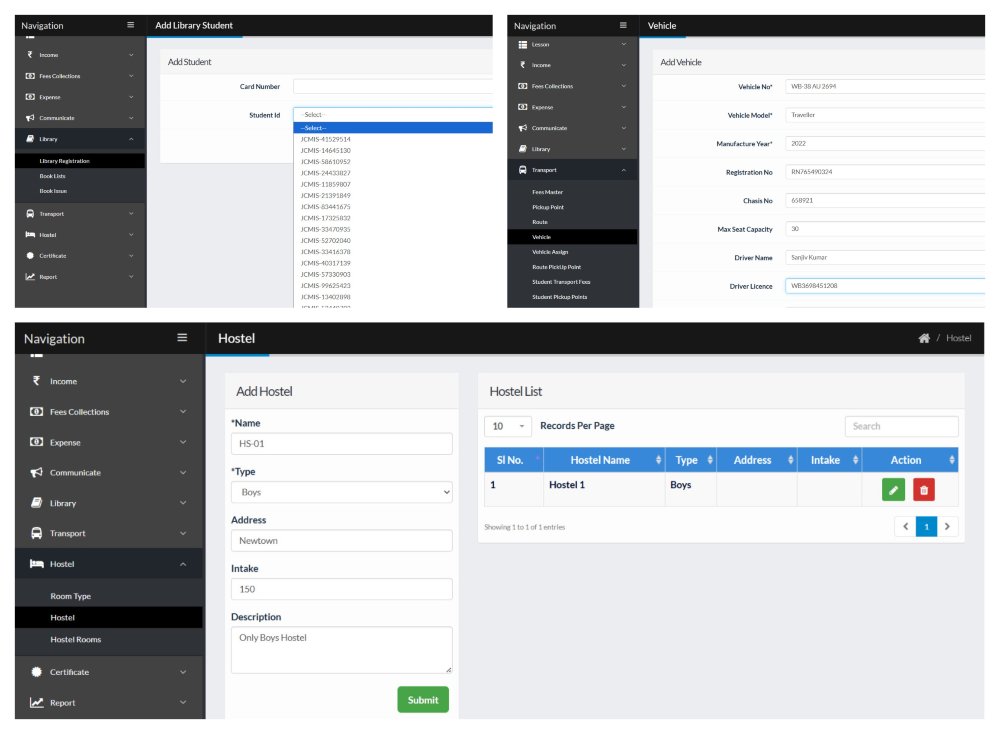Click the Hostel Name column sort arrows
Screen dimensions: 1000x734
658,460
